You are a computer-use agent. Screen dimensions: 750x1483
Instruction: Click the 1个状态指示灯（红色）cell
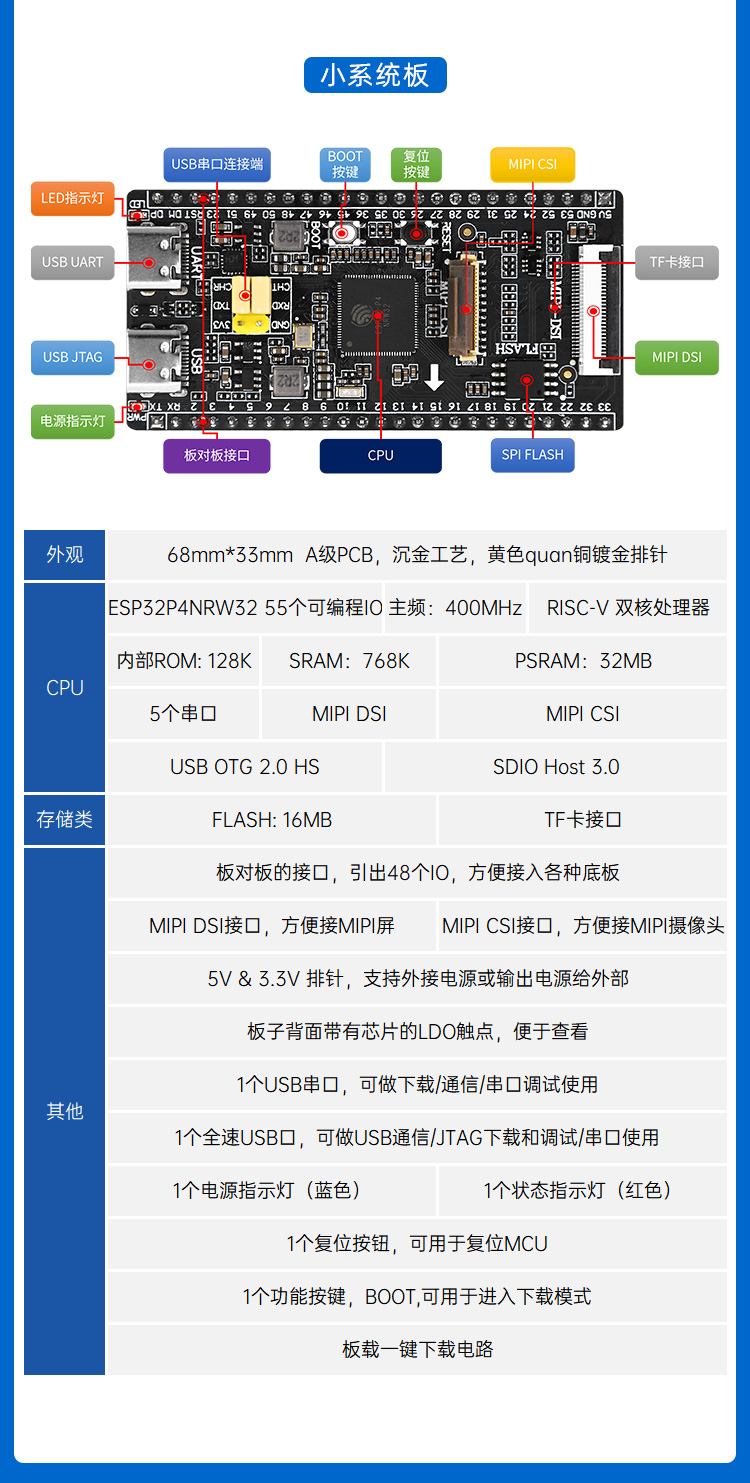tap(583, 1191)
